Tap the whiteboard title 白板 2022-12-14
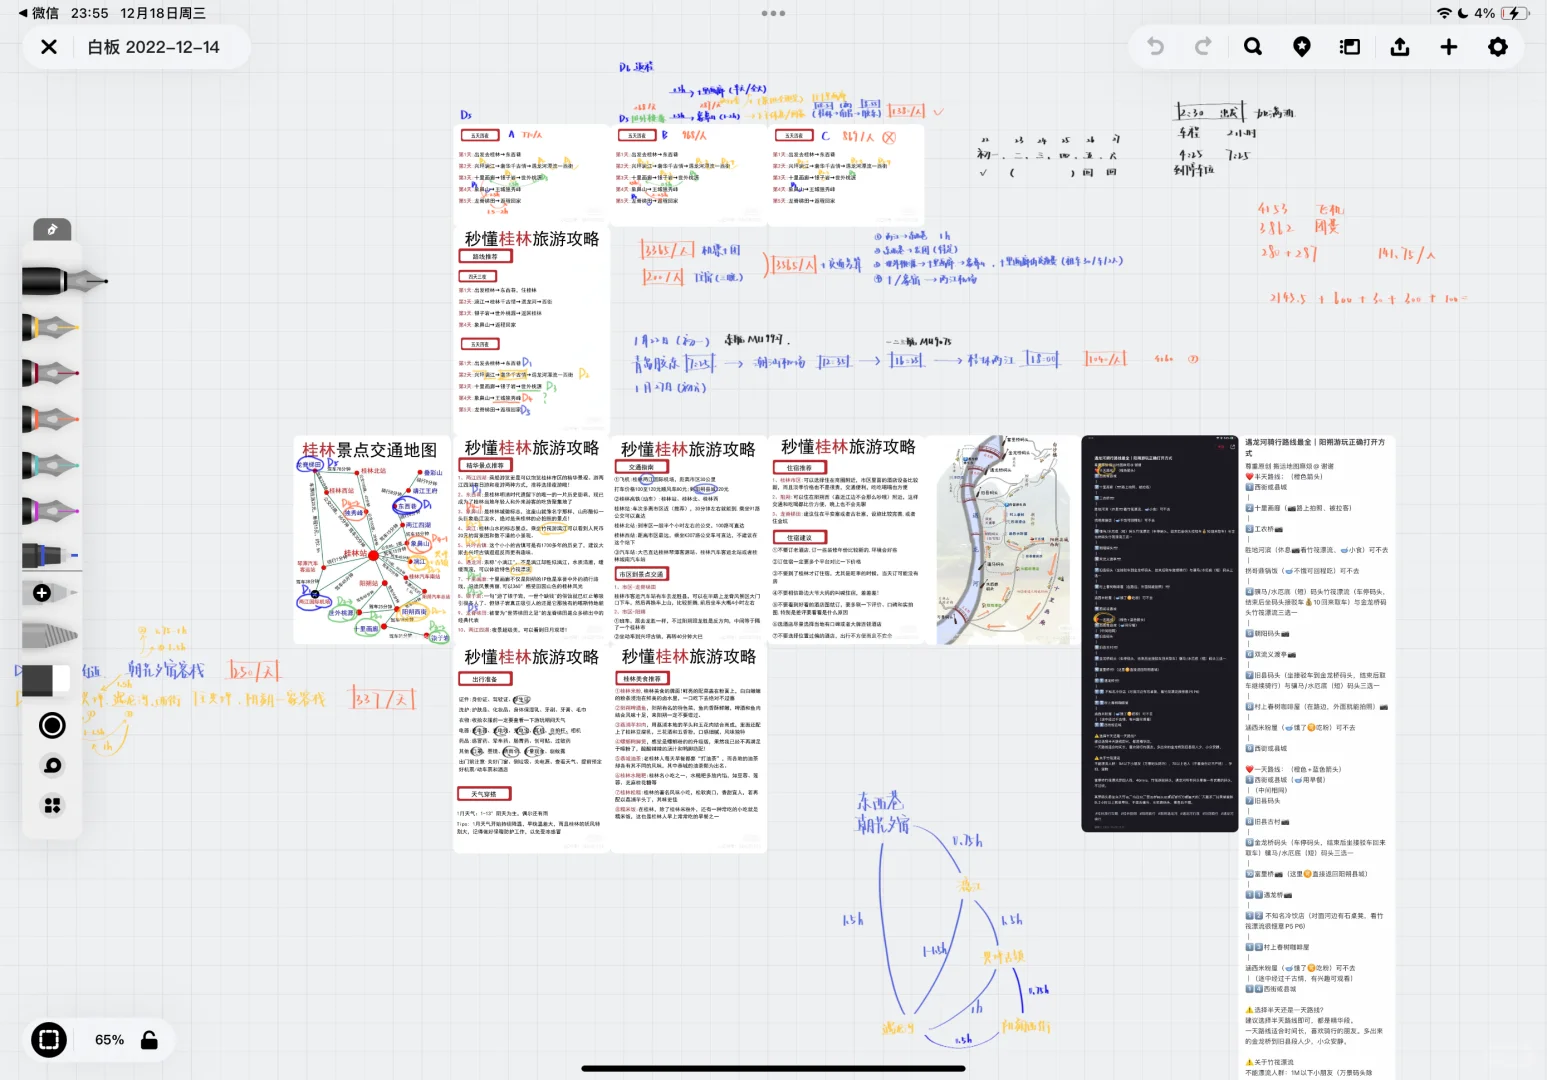The height and width of the screenshot is (1080, 1547). [x=154, y=47]
